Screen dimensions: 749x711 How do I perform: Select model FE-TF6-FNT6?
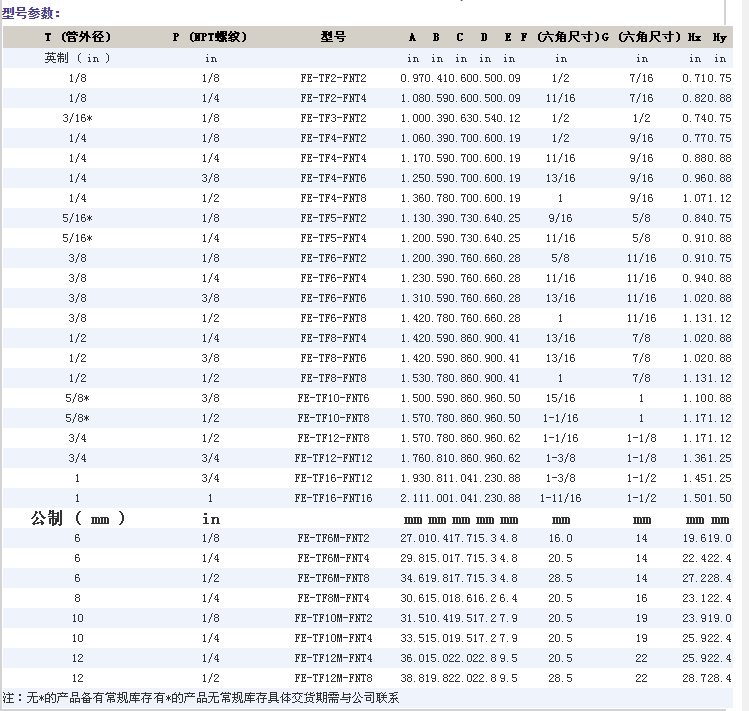[333, 299]
